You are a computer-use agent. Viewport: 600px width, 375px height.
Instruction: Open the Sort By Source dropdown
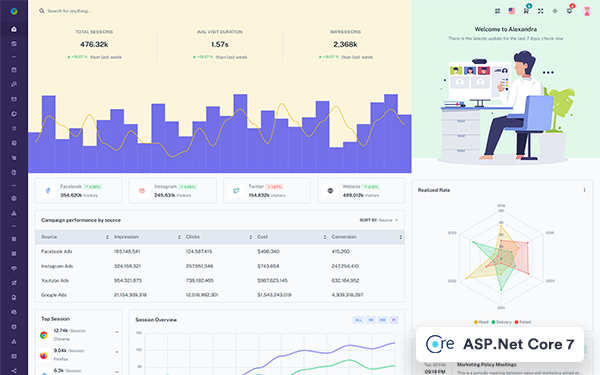tap(379, 220)
